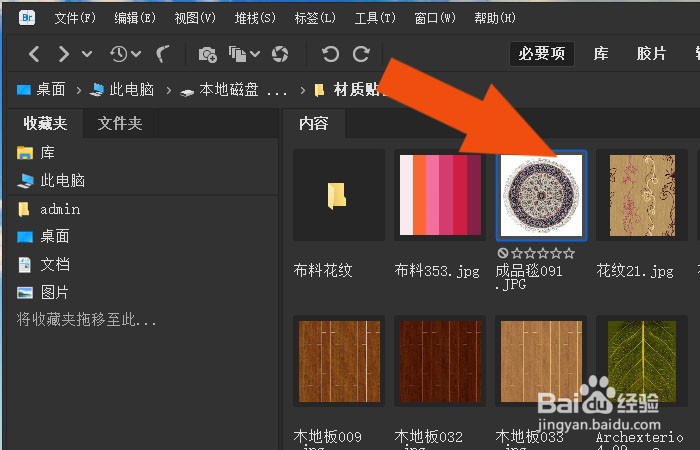
Task: Open the 标签(L) menu
Action: click(315, 18)
